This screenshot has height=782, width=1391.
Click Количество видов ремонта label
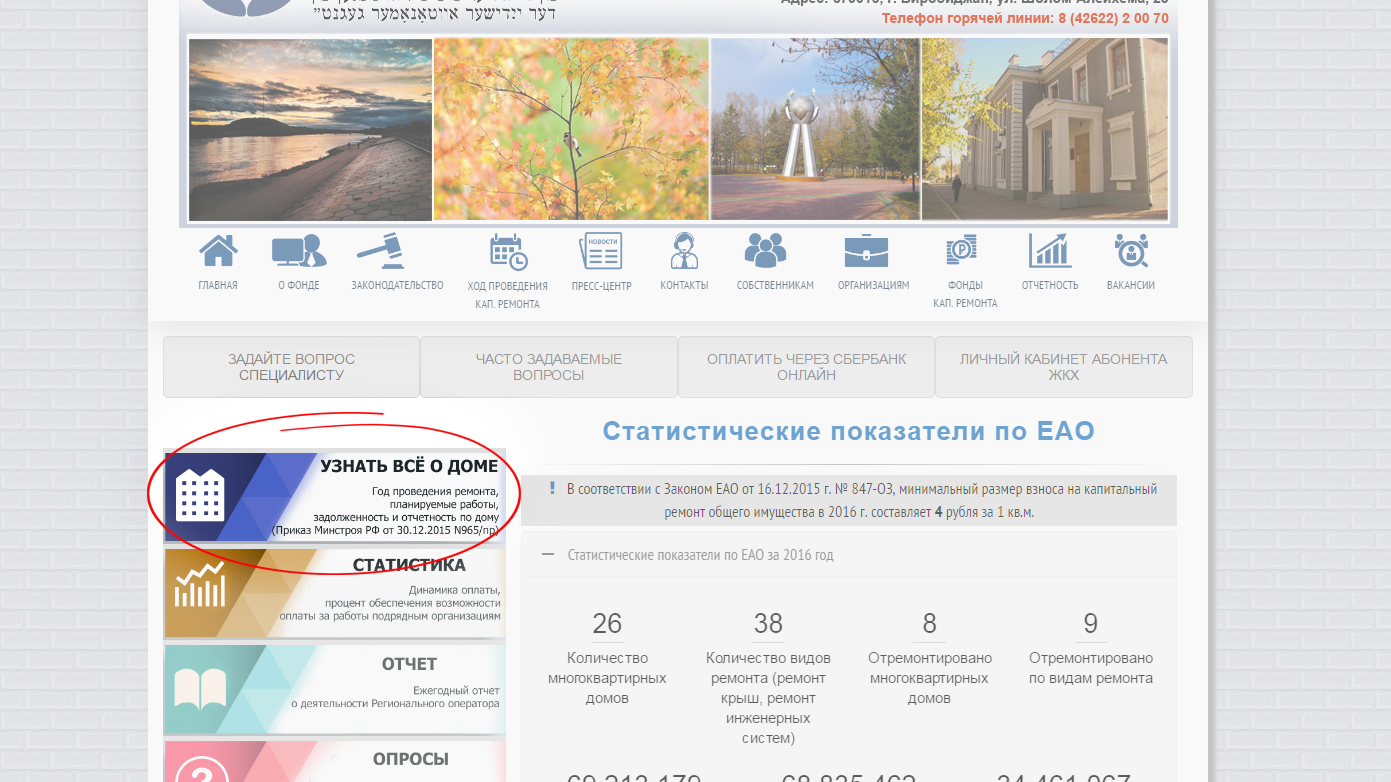pos(768,698)
